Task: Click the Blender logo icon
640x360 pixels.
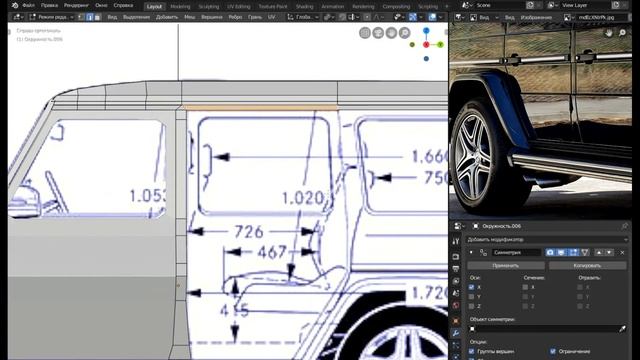Action: (15, 6)
